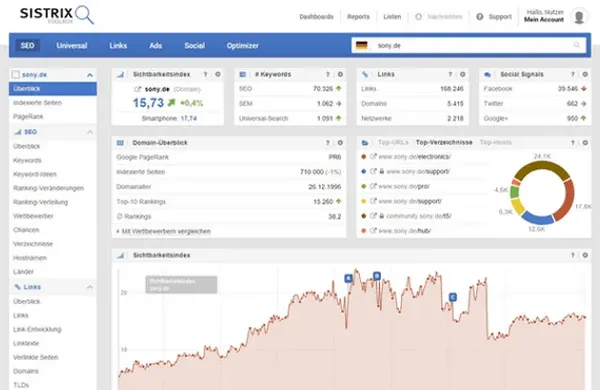Click the chain-link icon in Links box header
The image size is (600, 390).
coord(365,75)
